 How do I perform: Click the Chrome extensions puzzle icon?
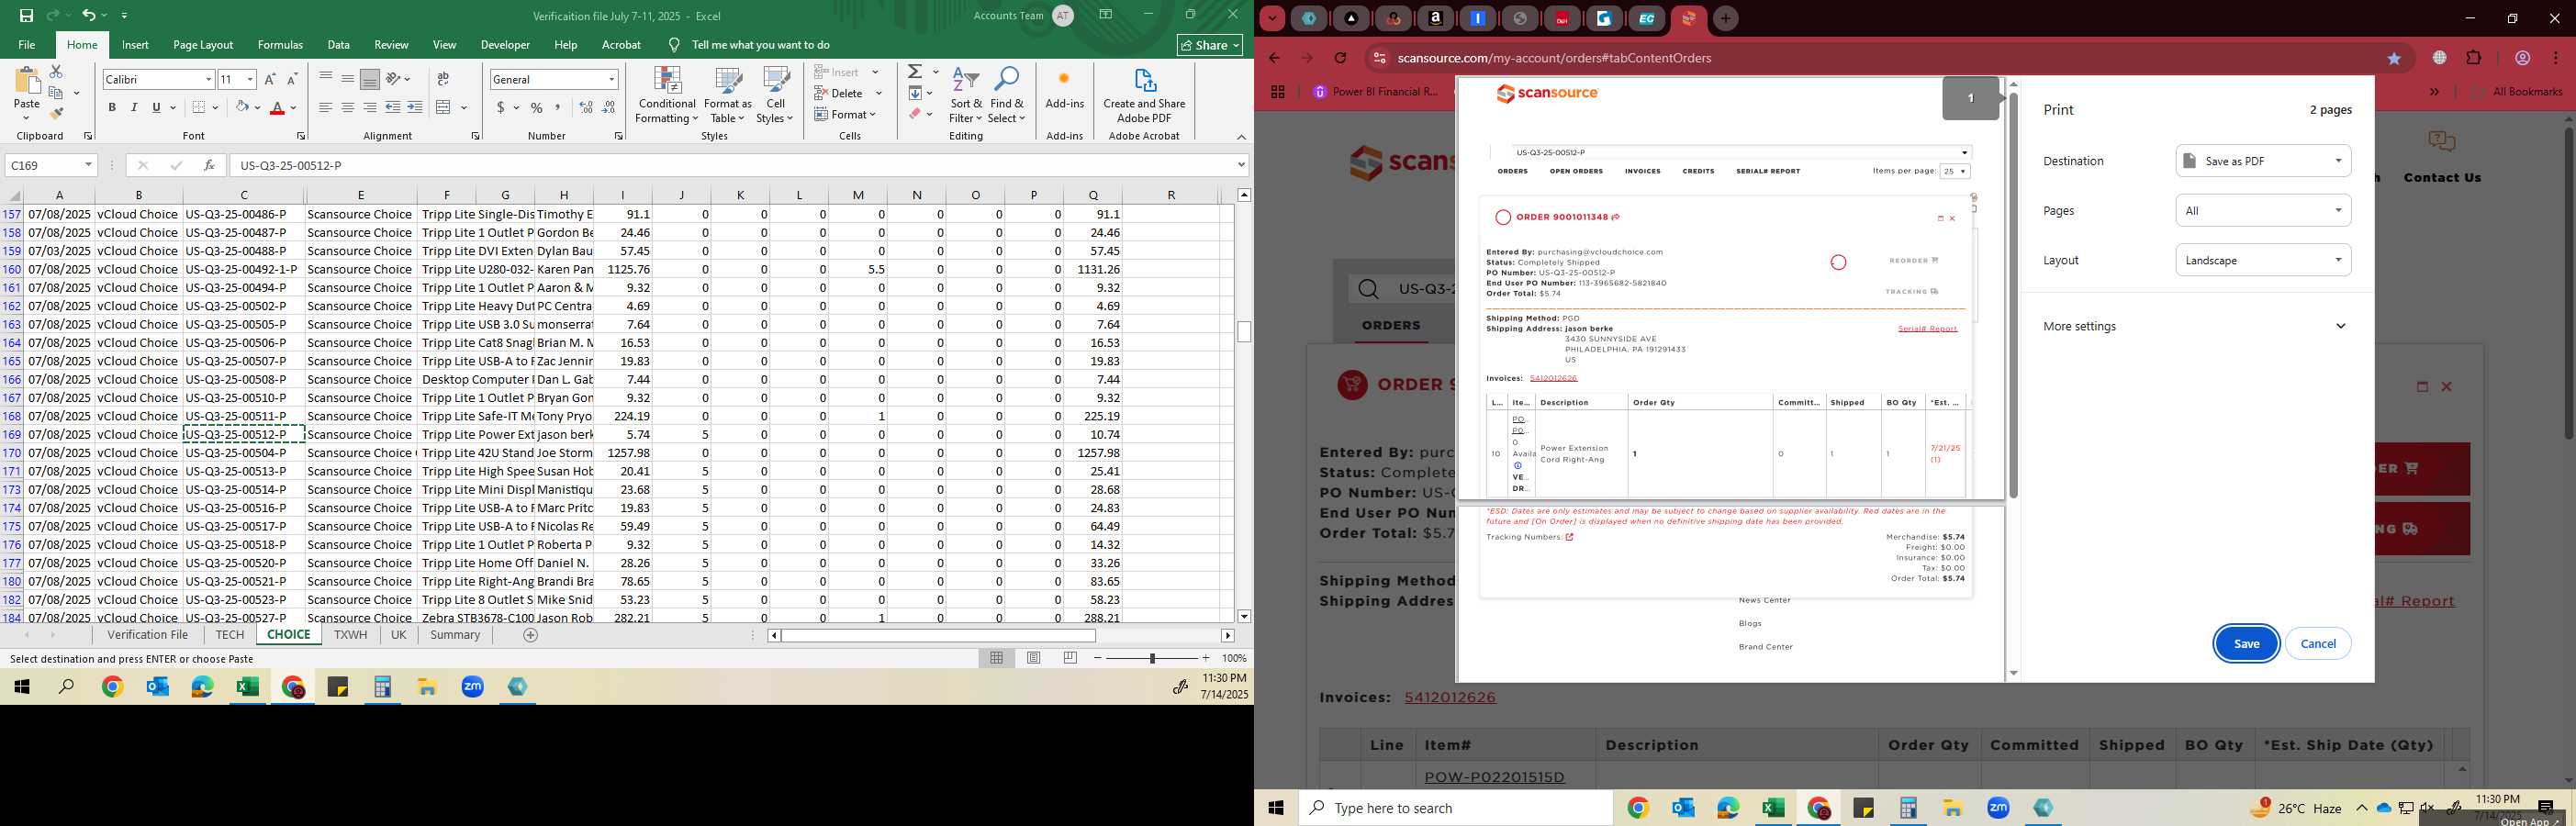click(2474, 58)
